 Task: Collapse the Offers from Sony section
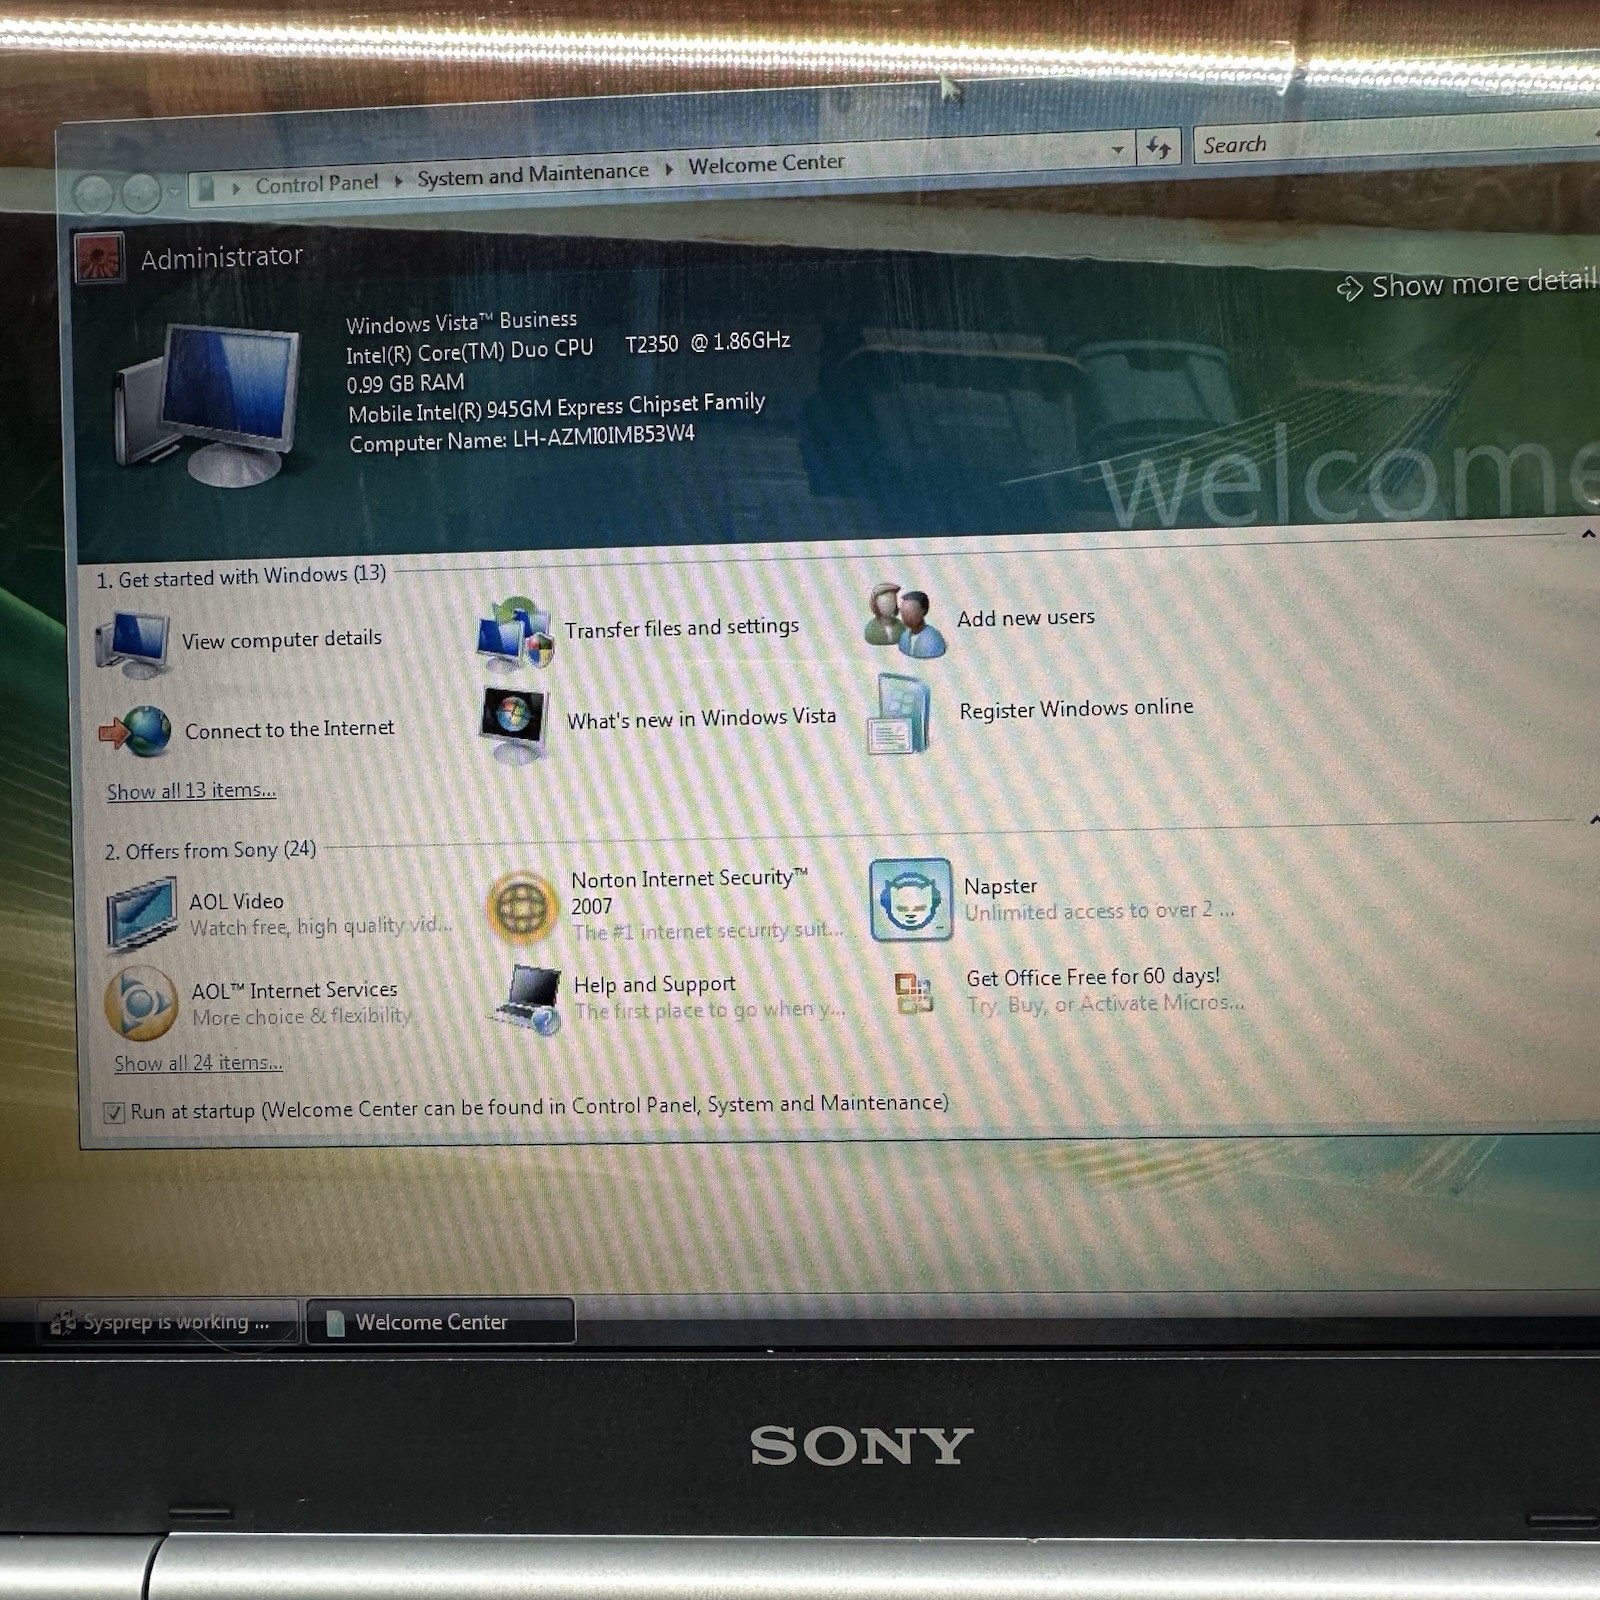pyautogui.click(x=1594, y=819)
